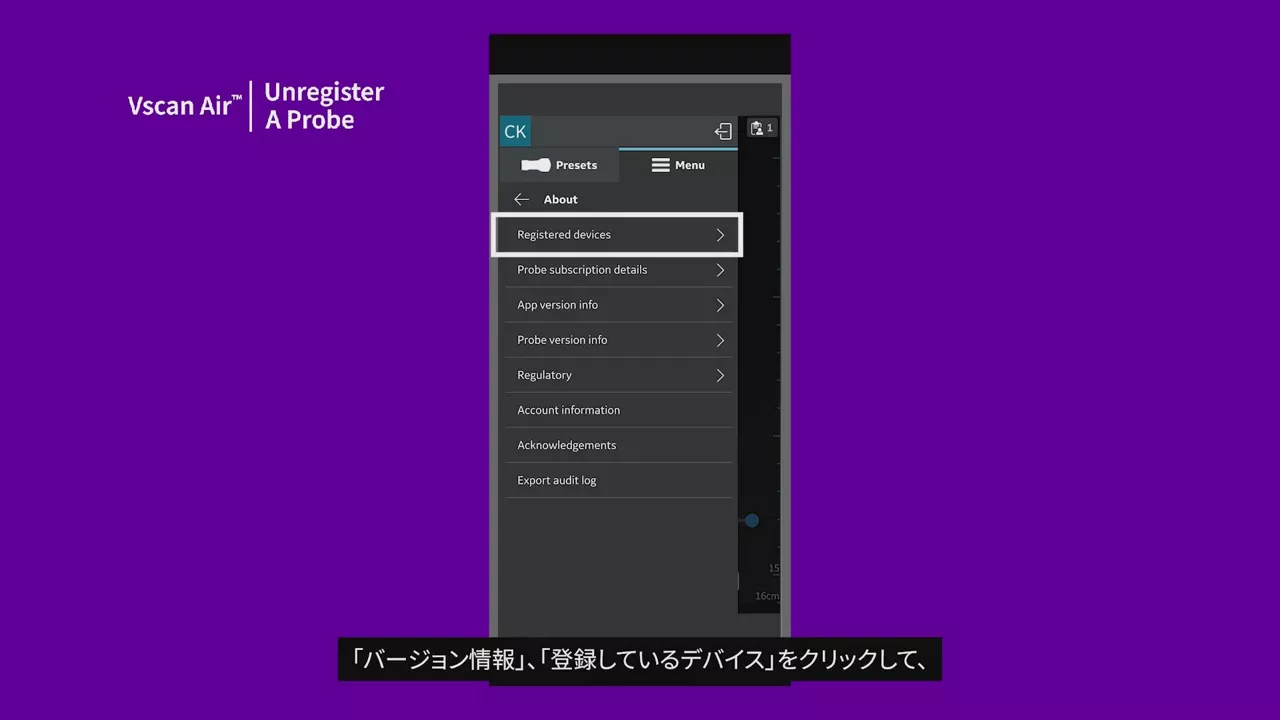Click the 16cm depth label
1280x720 pixels.
point(767,596)
